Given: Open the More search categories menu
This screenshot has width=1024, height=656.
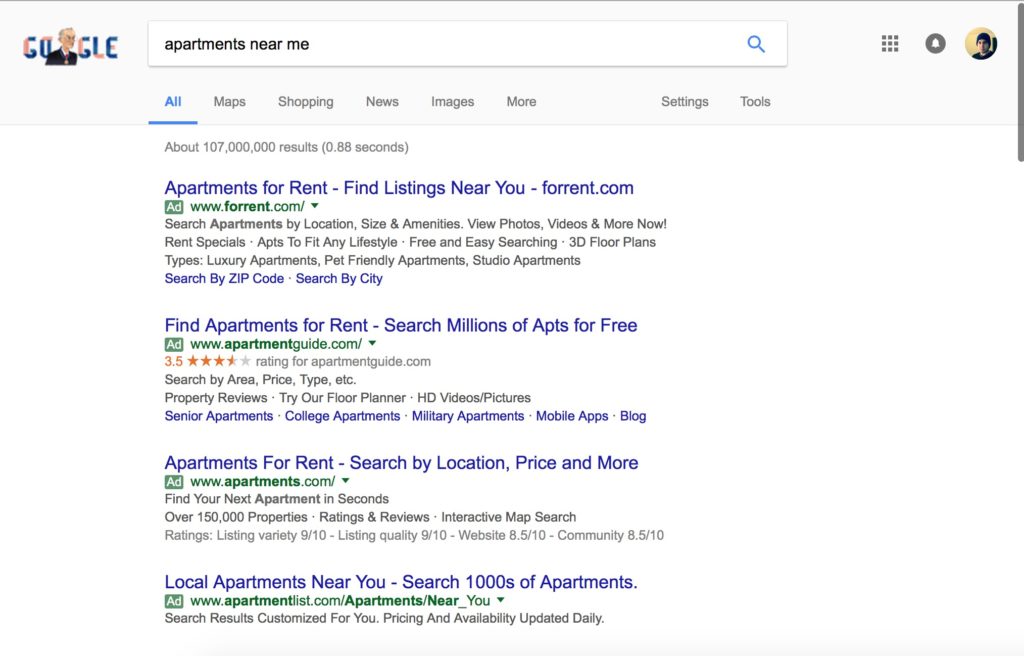Looking at the screenshot, I should [x=521, y=101].
